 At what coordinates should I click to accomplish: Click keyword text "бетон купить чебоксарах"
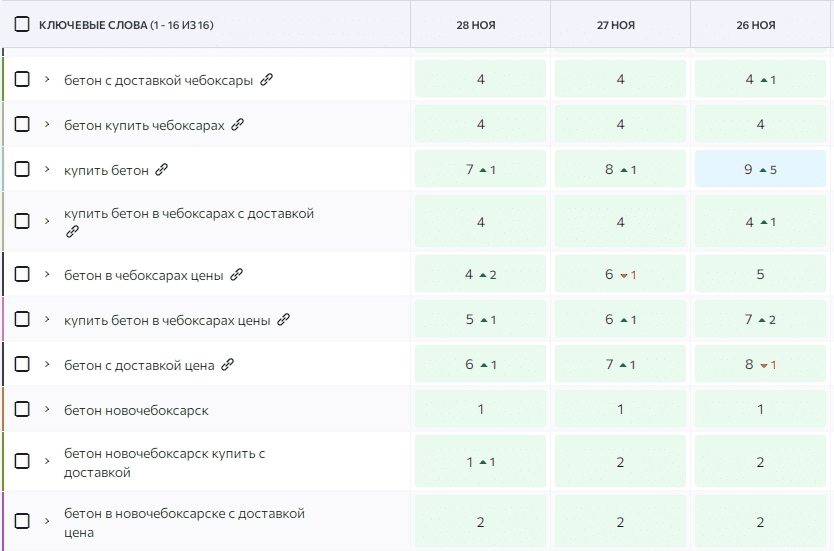coord(144,125)
